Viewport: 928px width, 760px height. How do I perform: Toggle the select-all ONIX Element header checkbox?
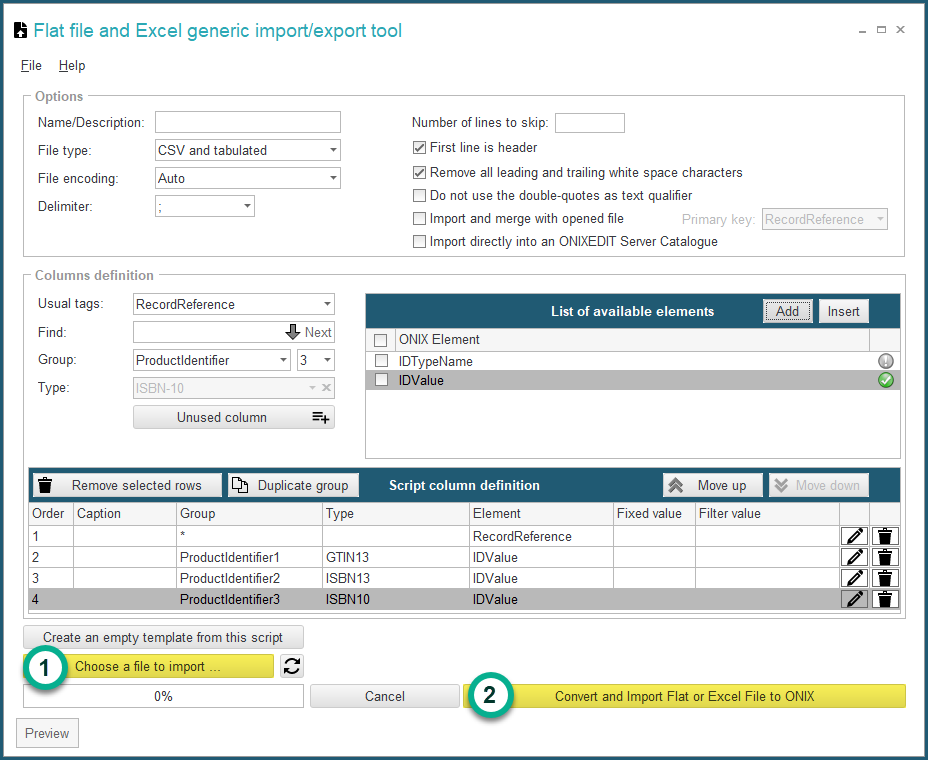coord(381,340)
